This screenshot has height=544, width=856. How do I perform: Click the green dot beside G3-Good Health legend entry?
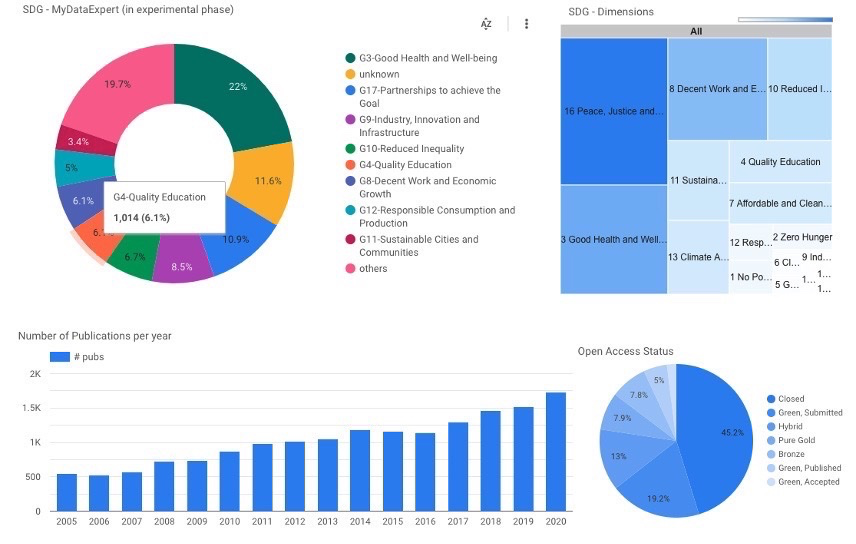[350, 58]
